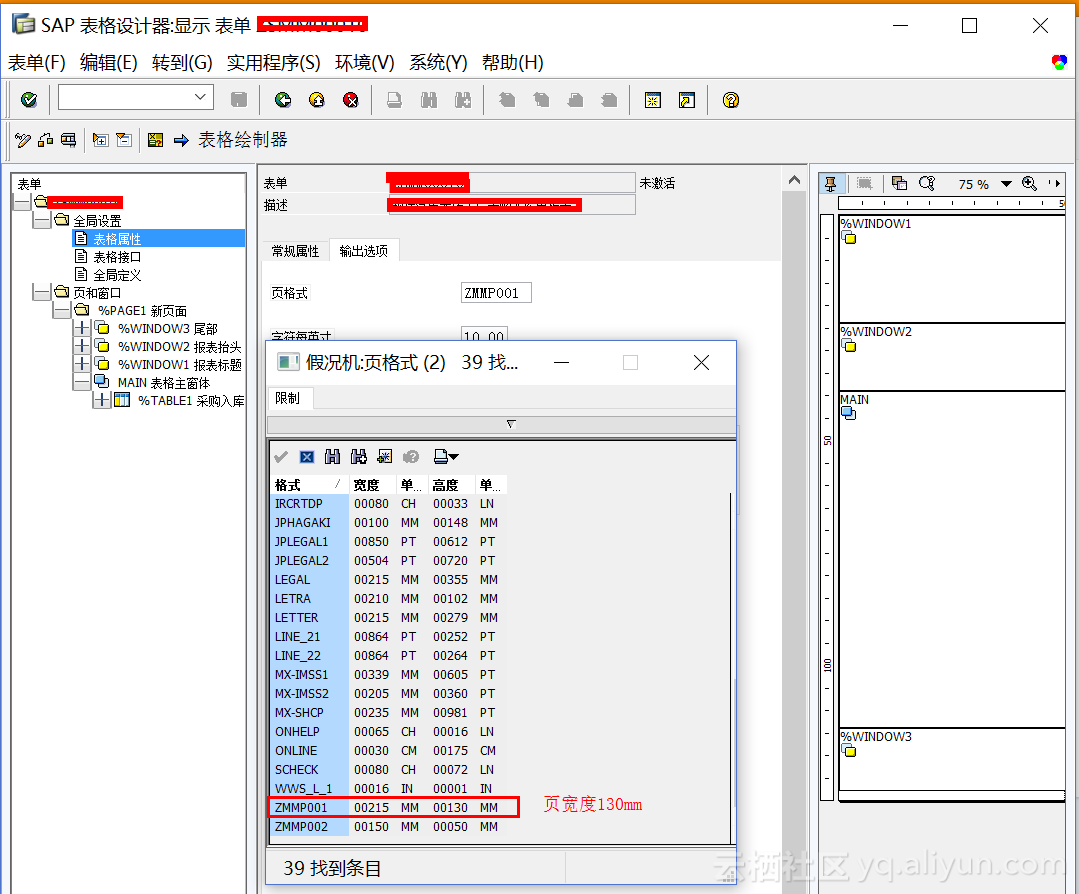Image resolution: width=1079 pixels, height=894 pixels.
Task: Open the 编辑(E) menu
Action: coord(109,63)
